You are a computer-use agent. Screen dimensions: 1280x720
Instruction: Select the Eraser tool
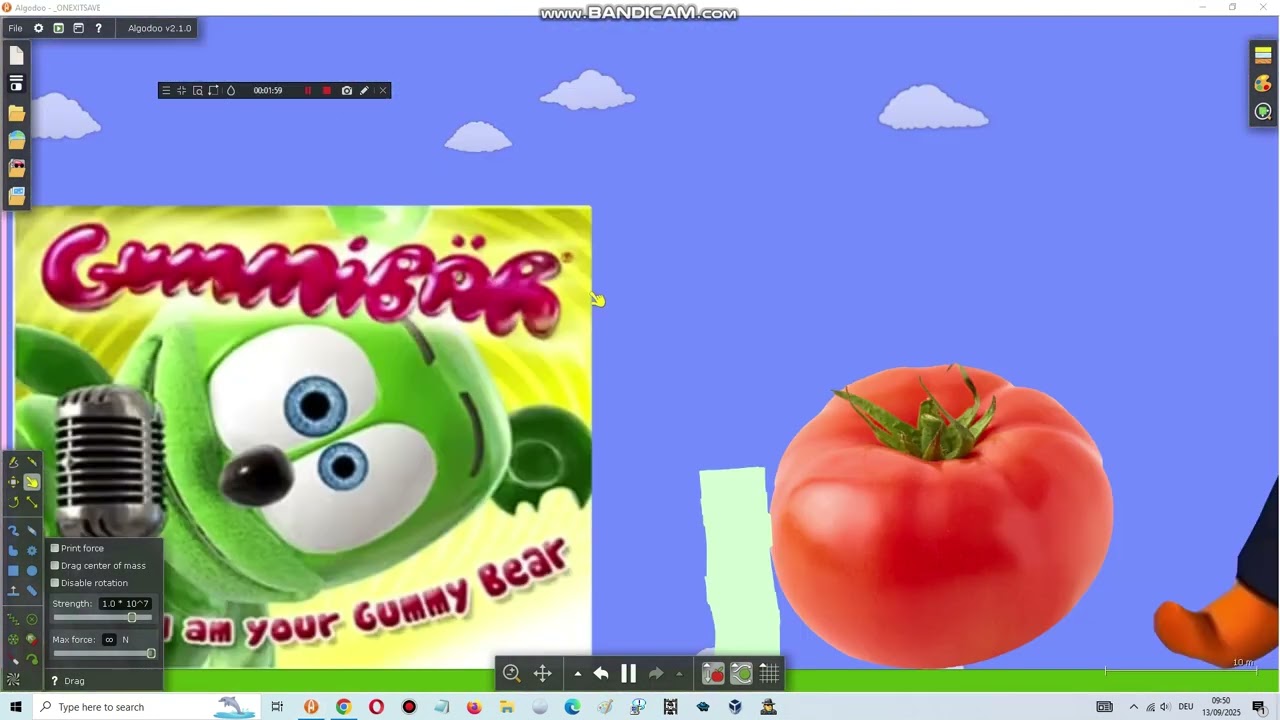tap(32, 531)
